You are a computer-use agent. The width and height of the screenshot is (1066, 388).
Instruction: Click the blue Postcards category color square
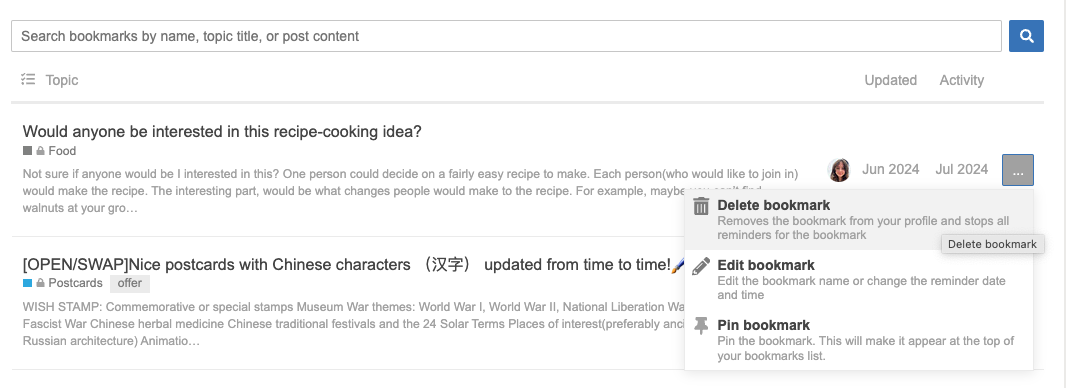click(x=27, y=283)
